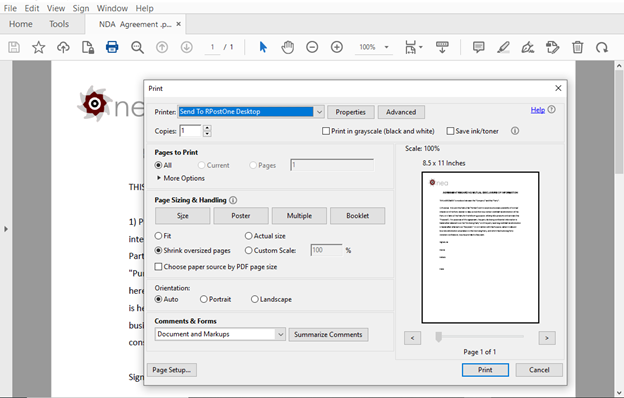
Task: Cancel the Print dialog
Action: point(539,370)
